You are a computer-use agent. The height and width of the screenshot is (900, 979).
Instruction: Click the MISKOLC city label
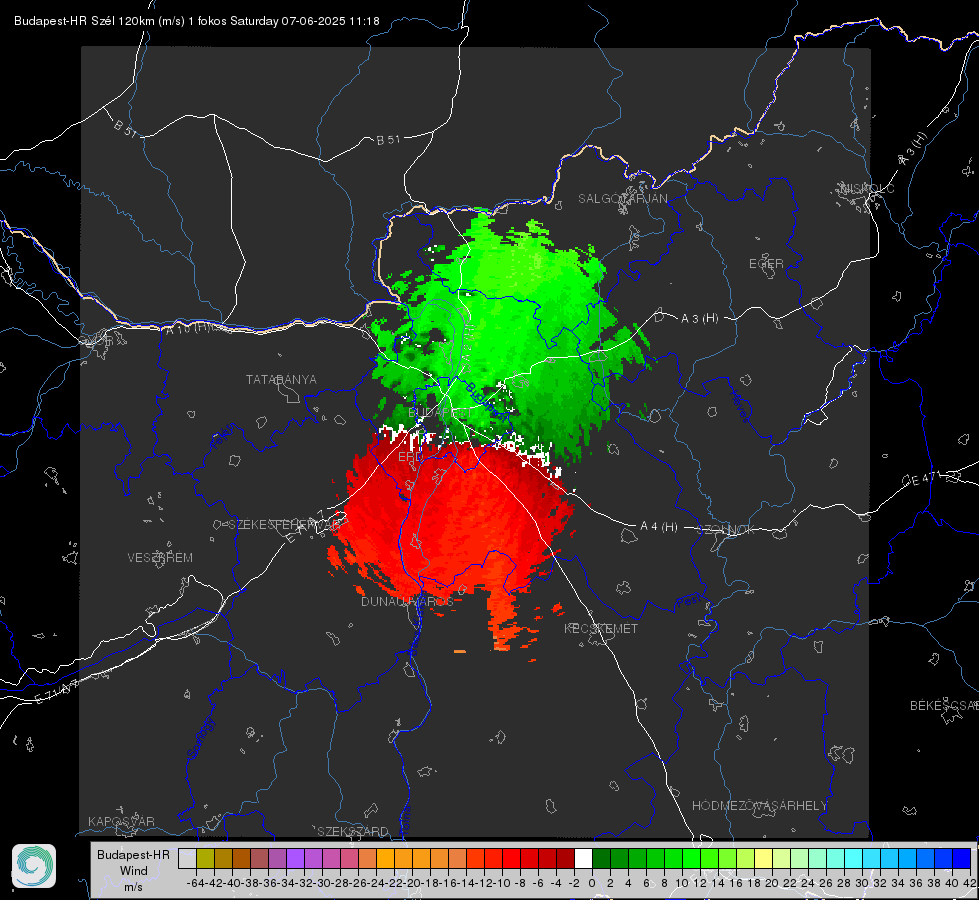pos(867,188)
